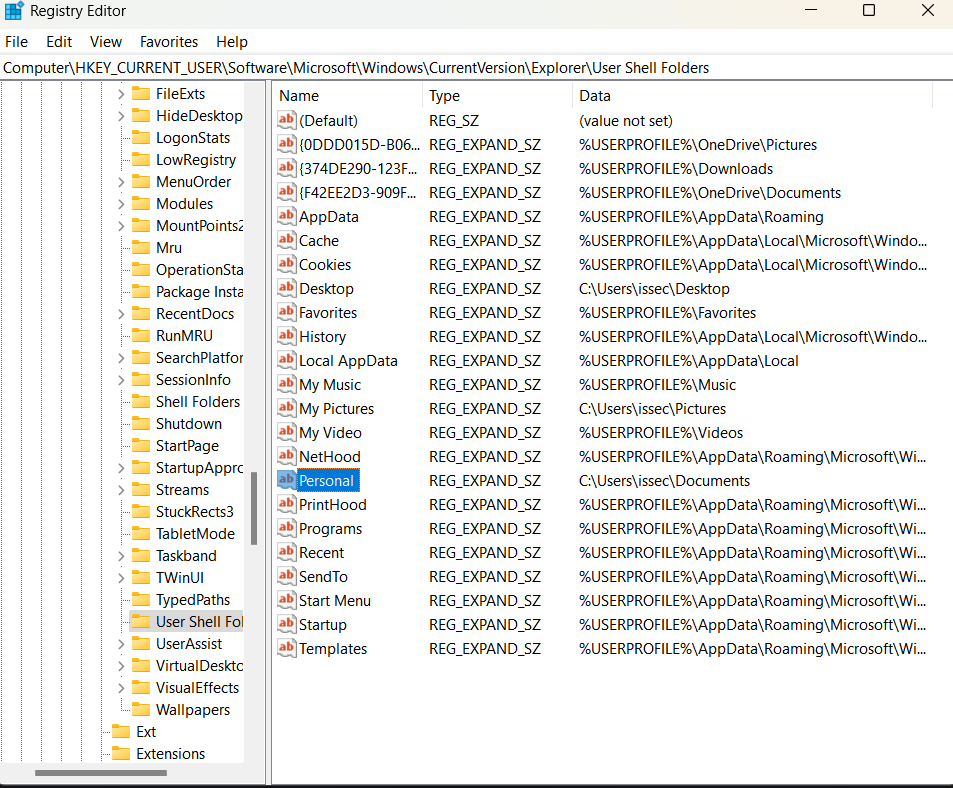Select the TypedPaths tree key
The height and width of the screenshot is (788, 953).
[x=193, y=600]
